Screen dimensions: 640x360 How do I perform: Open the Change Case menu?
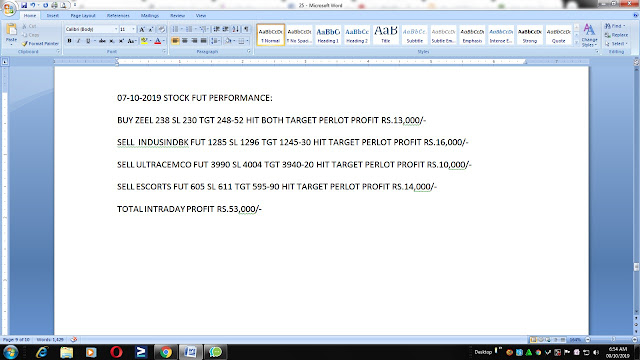point(131,41)
